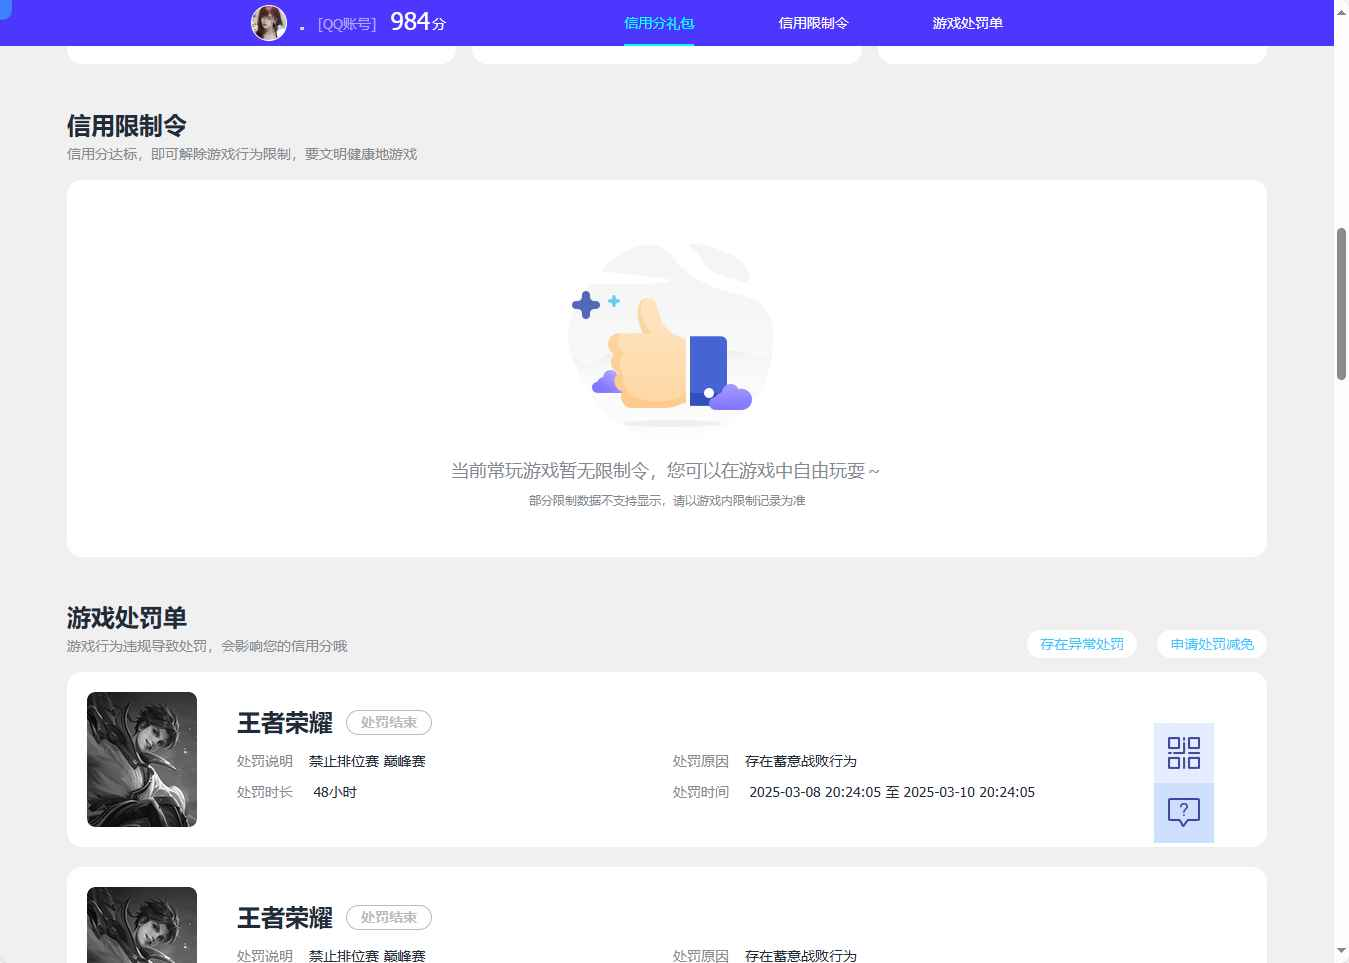Open the second 王者荣耀 hero thumbnail
Screen dimensions: 1349x963
pyautogui.click(x=142, y=925)
